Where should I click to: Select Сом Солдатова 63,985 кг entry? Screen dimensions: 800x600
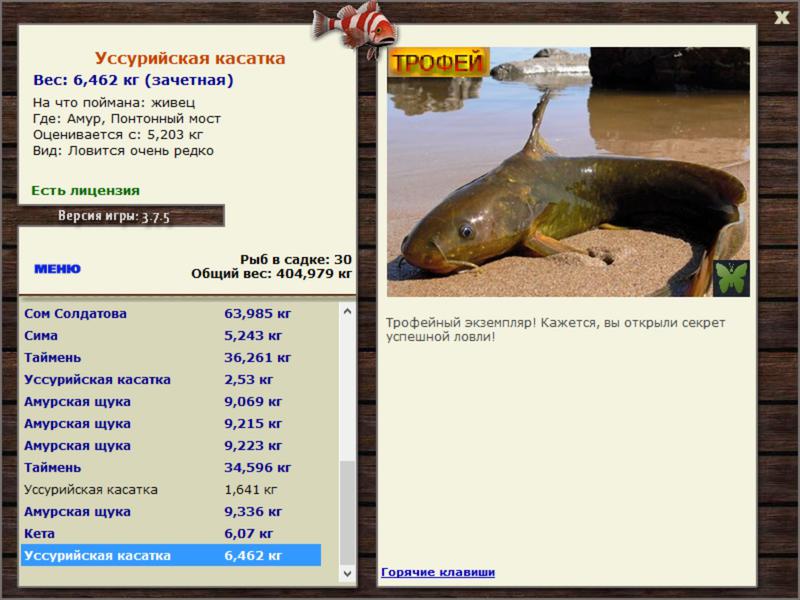tap(171, 314)
